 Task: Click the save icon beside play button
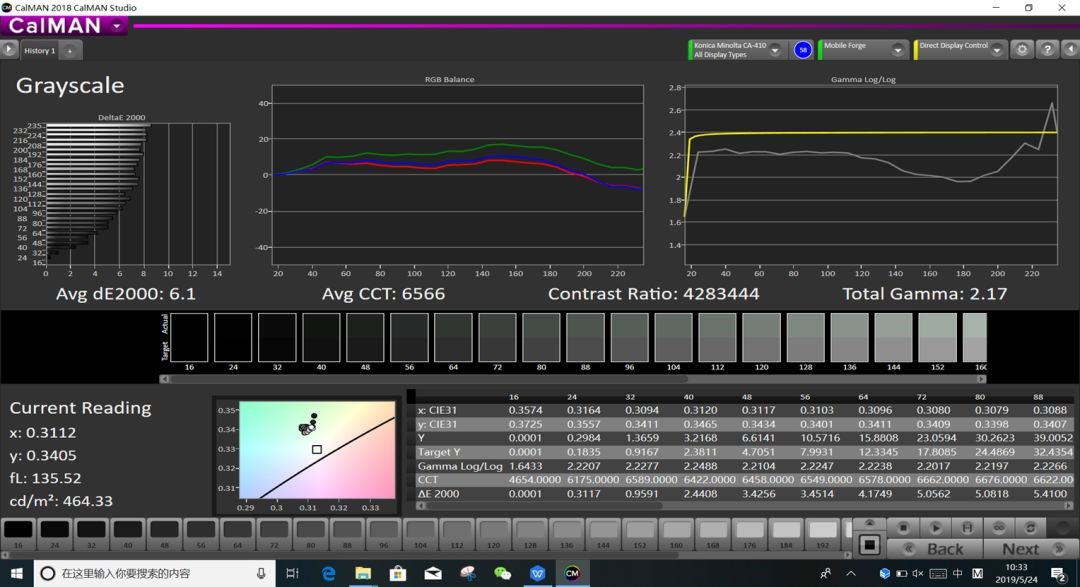click(x=967, y=527)
